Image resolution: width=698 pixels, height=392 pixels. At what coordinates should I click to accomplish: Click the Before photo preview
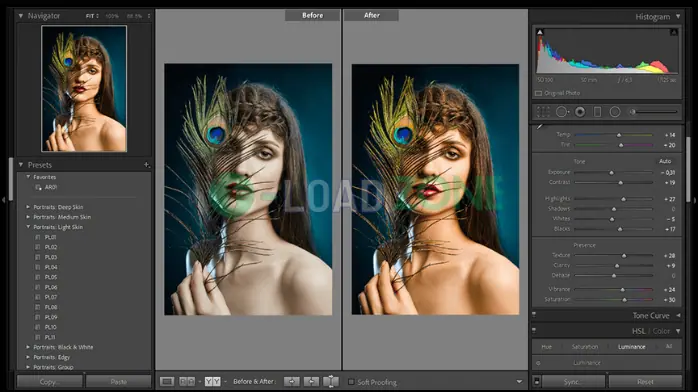pos(248,189)
